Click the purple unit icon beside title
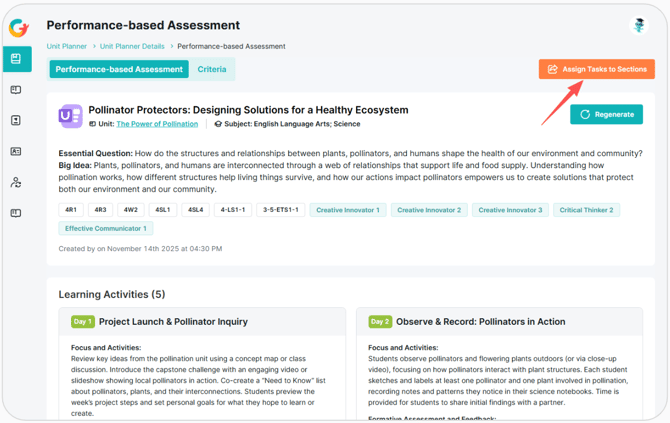 [70, 116]
